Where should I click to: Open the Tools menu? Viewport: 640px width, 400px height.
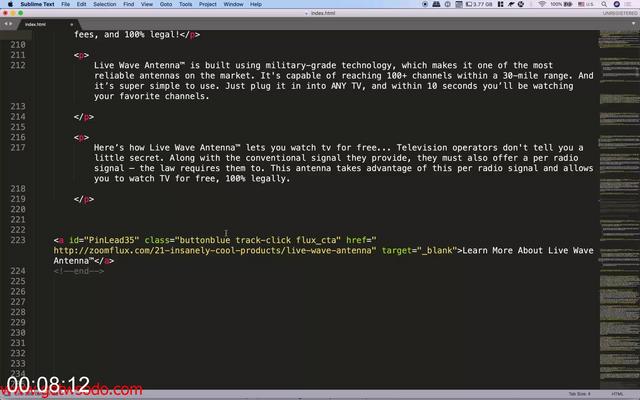(x=185, y=4)
